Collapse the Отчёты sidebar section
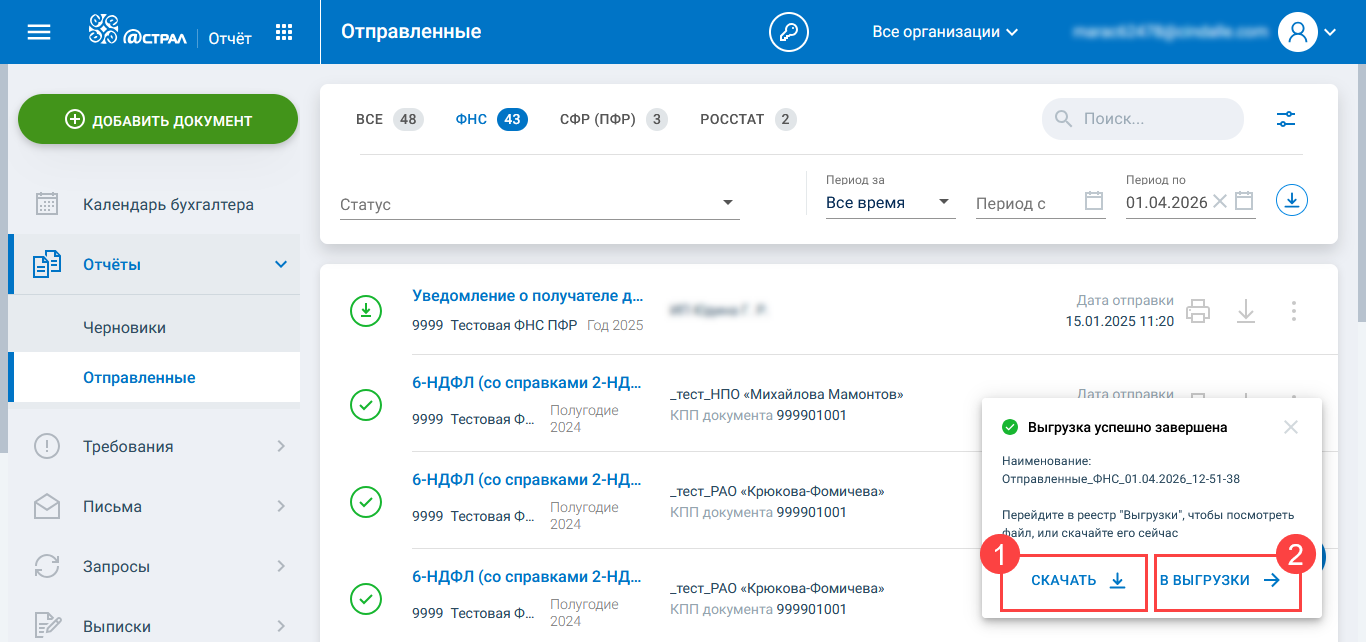Viewport: 1366px width, 642px height. click(x=281, y=264)
